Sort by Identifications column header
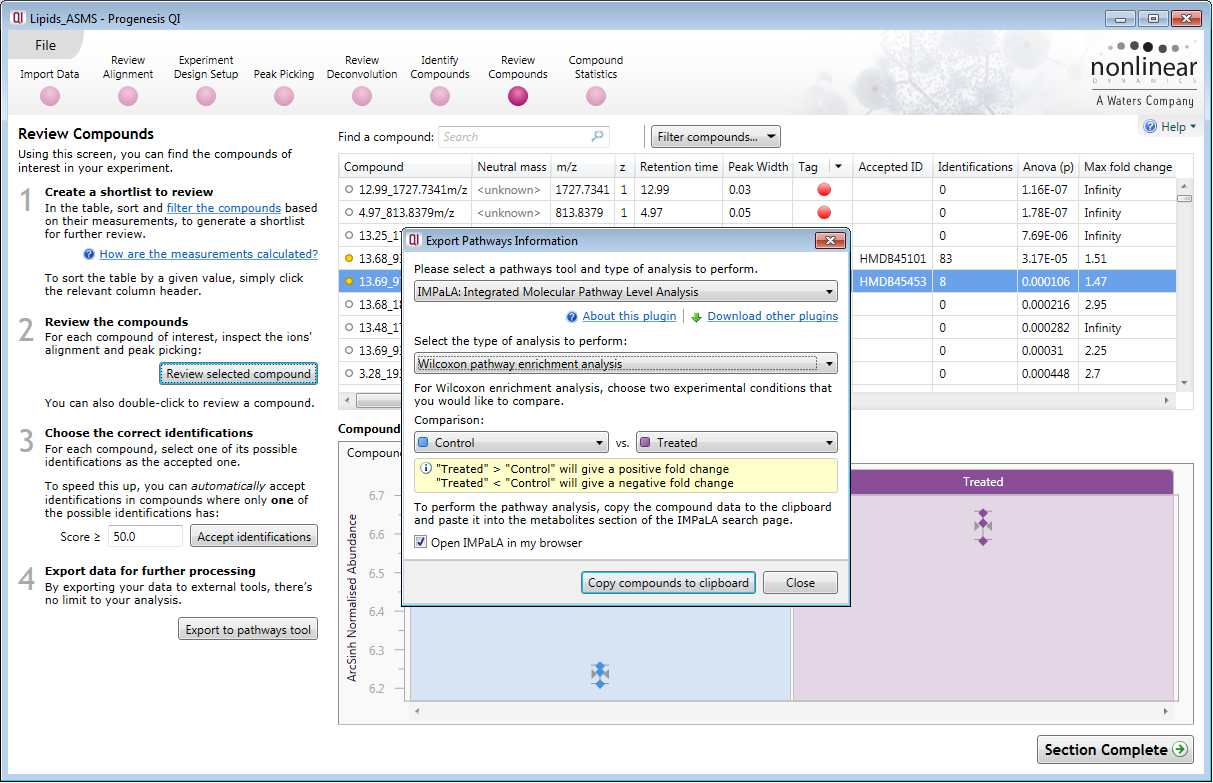Screen dimensions: 1213x783 point(975,167)
